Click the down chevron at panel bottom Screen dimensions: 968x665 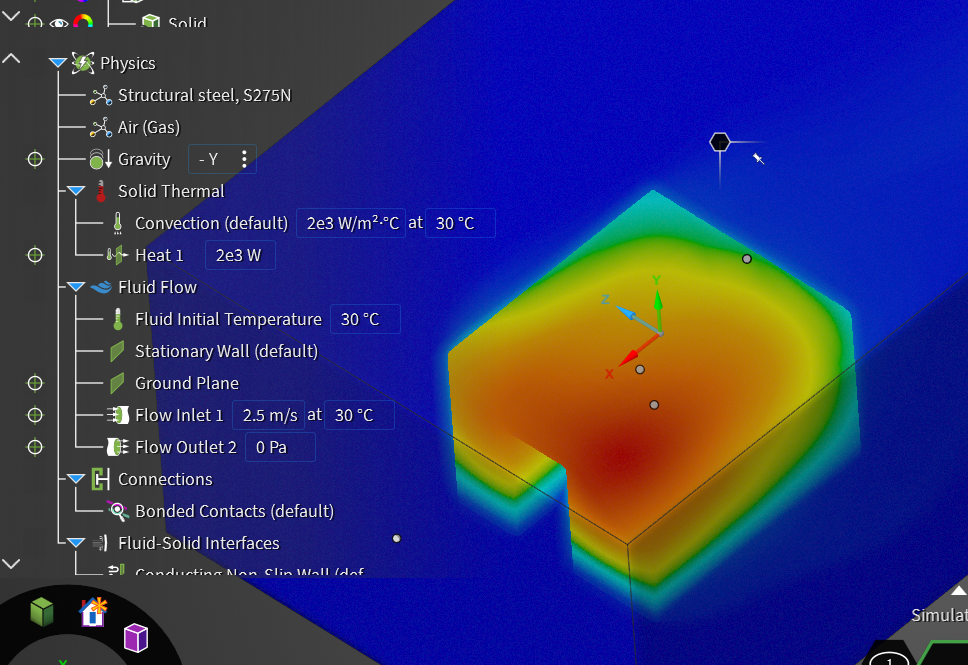(x=11, y=564)
